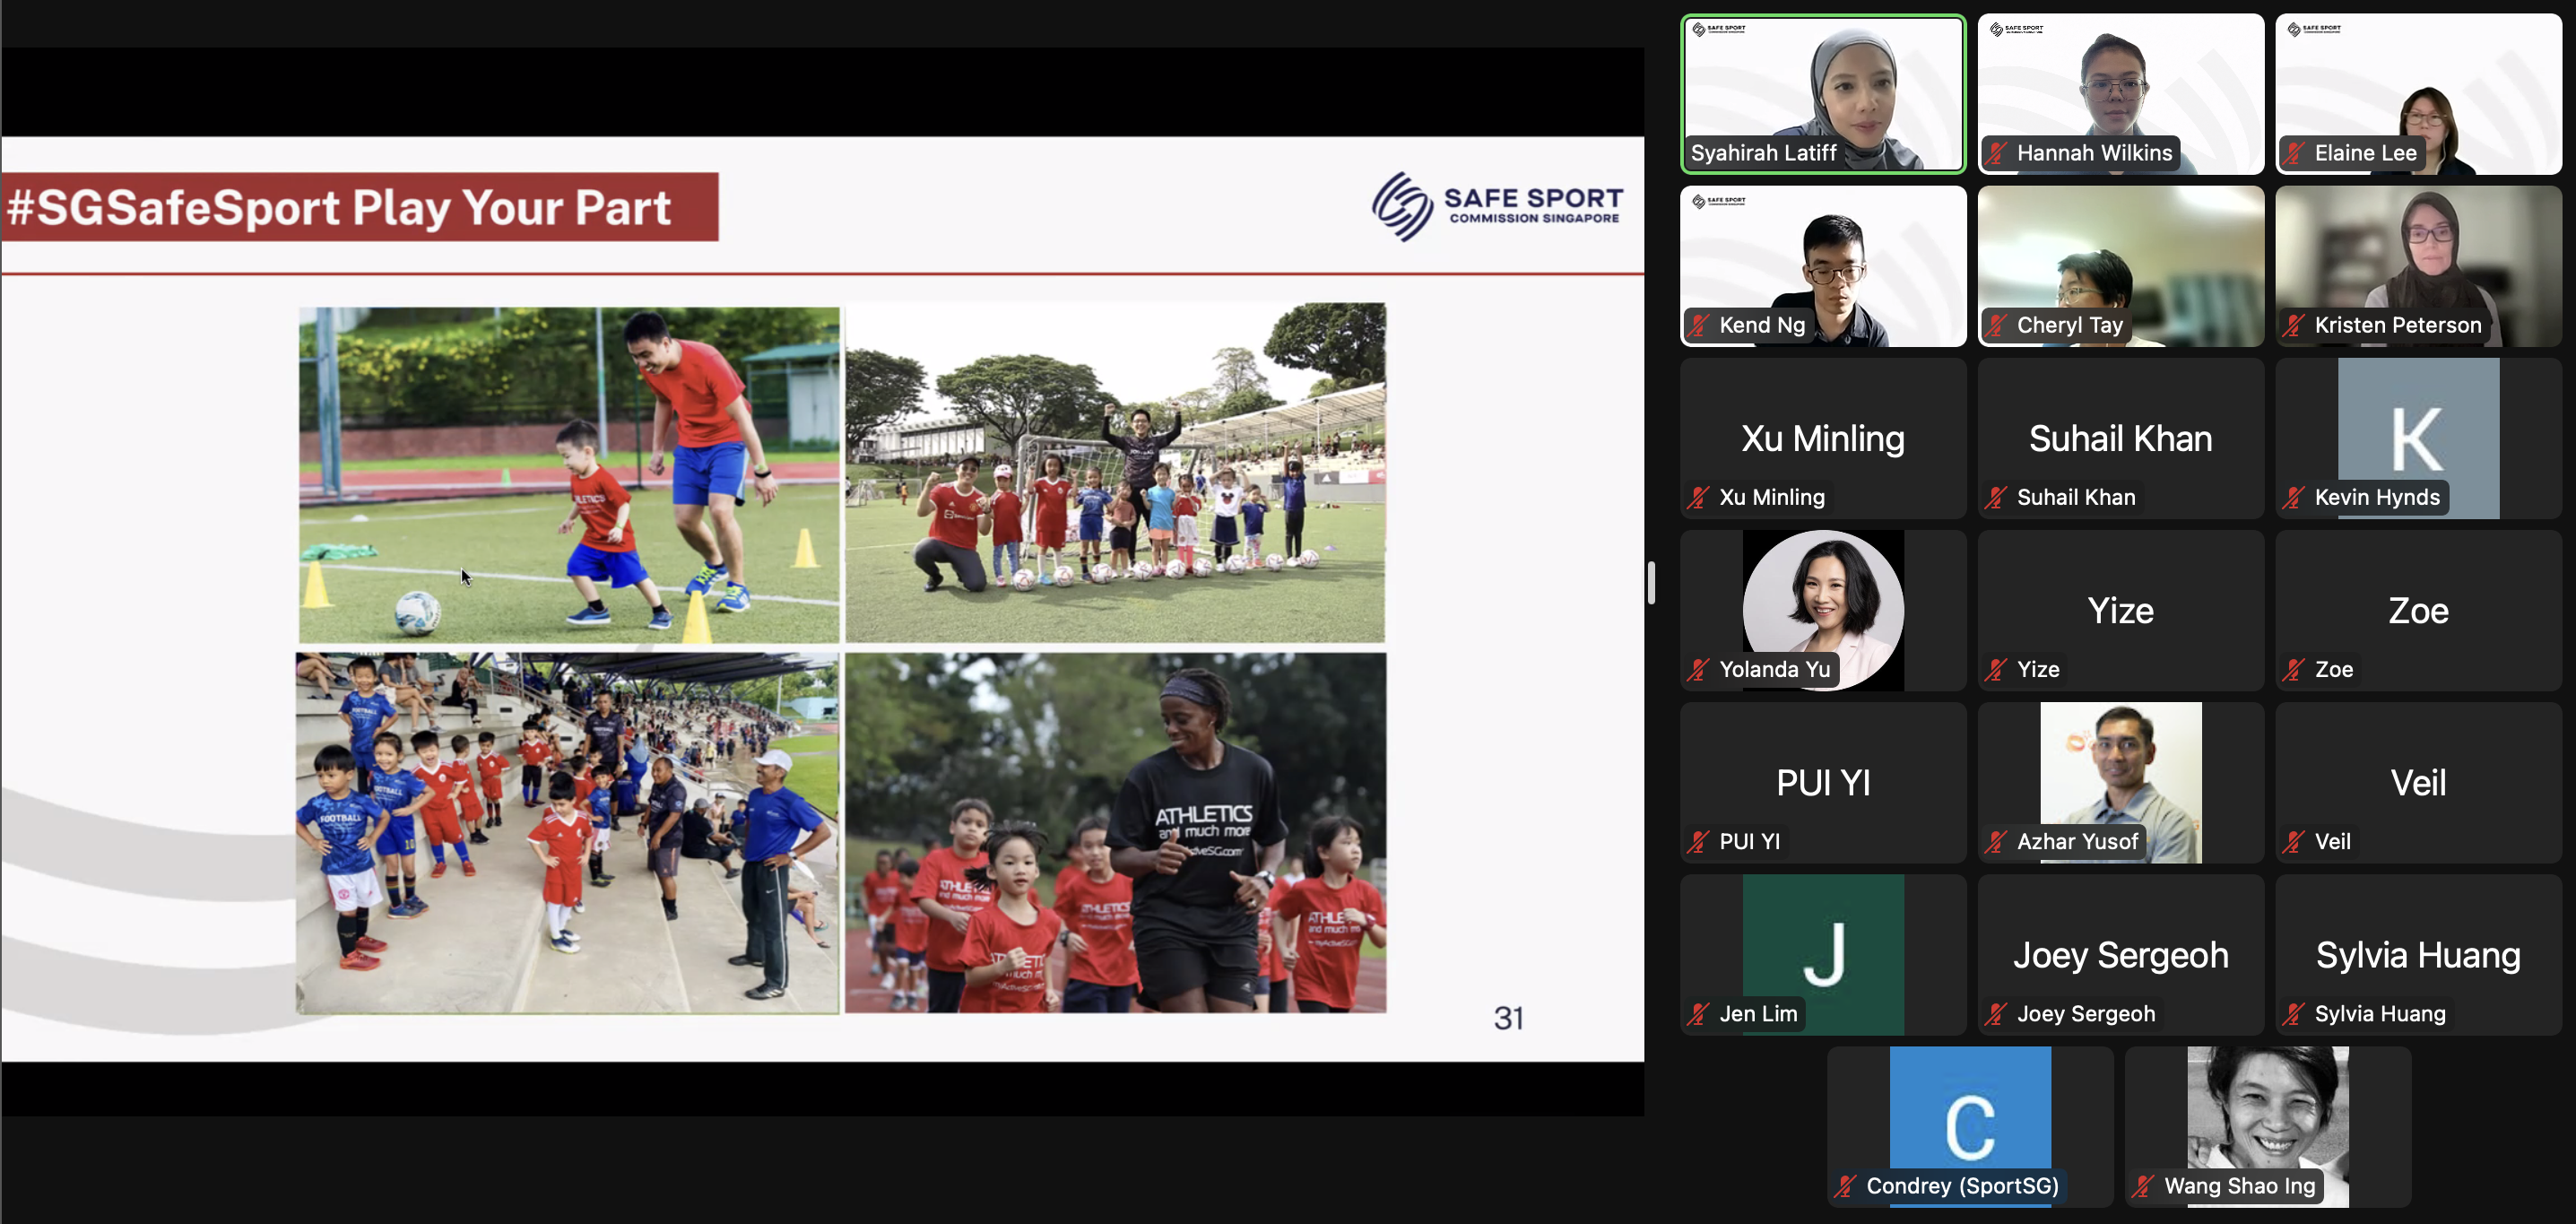Viewport: 2576px width, 1224px height.
Task: Select Kristen Peterson's video tile
Action: coord(2418,266)
